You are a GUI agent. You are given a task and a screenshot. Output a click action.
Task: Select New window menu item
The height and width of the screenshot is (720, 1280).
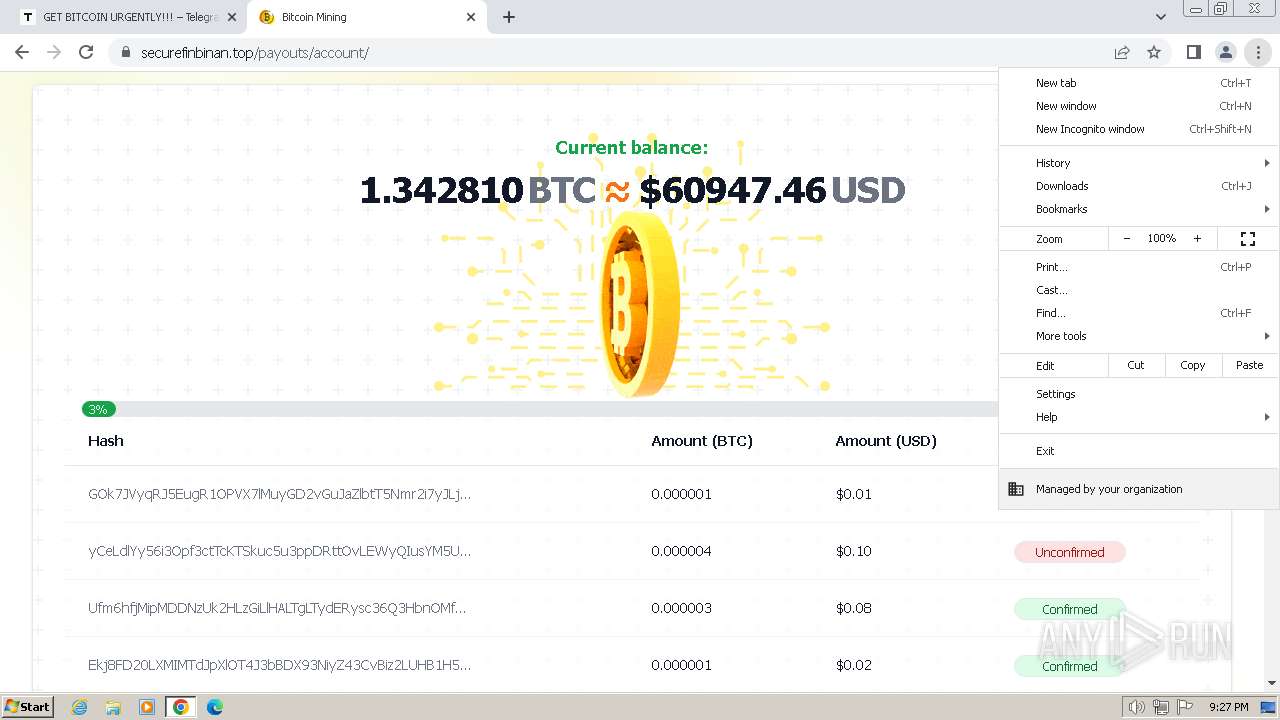1139,106
